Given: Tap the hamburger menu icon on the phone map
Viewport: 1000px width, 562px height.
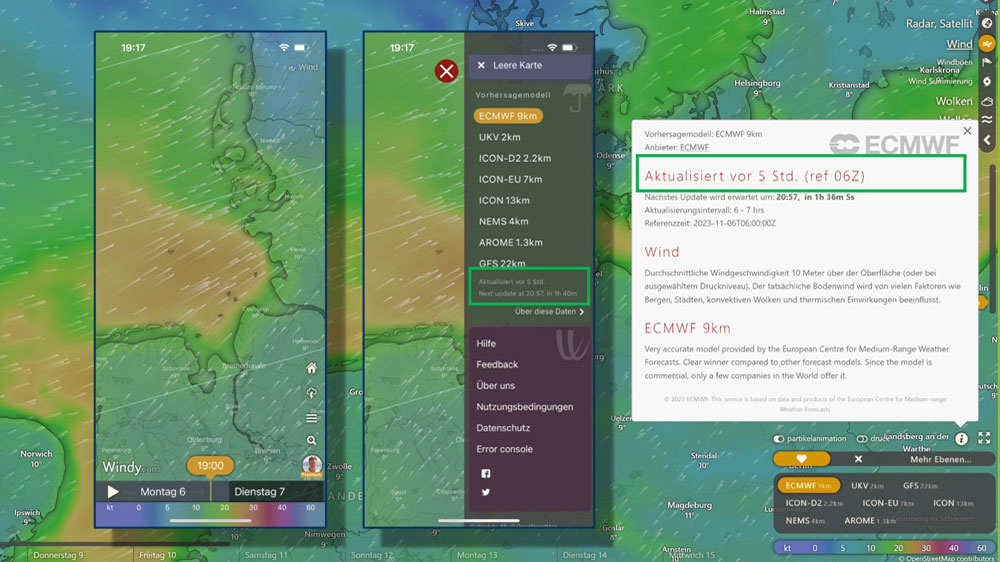Looking at the screenshot, I should (312, 417).
